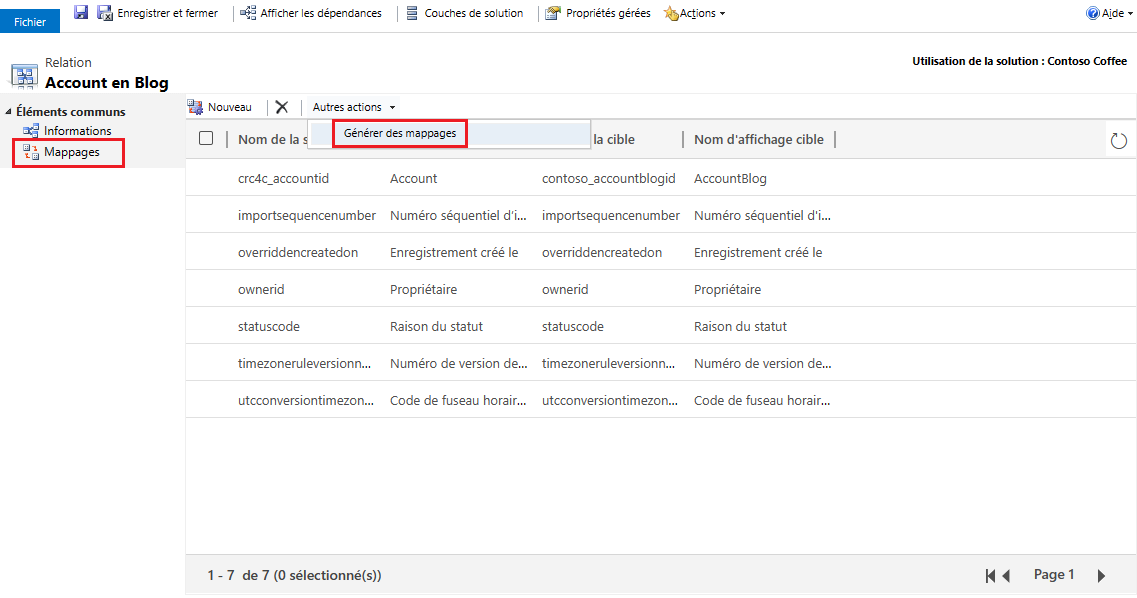This screenshot has width=1137, height=598.
Task: Sort by Nom d'affichage cible column
Action: coord(758,140)
